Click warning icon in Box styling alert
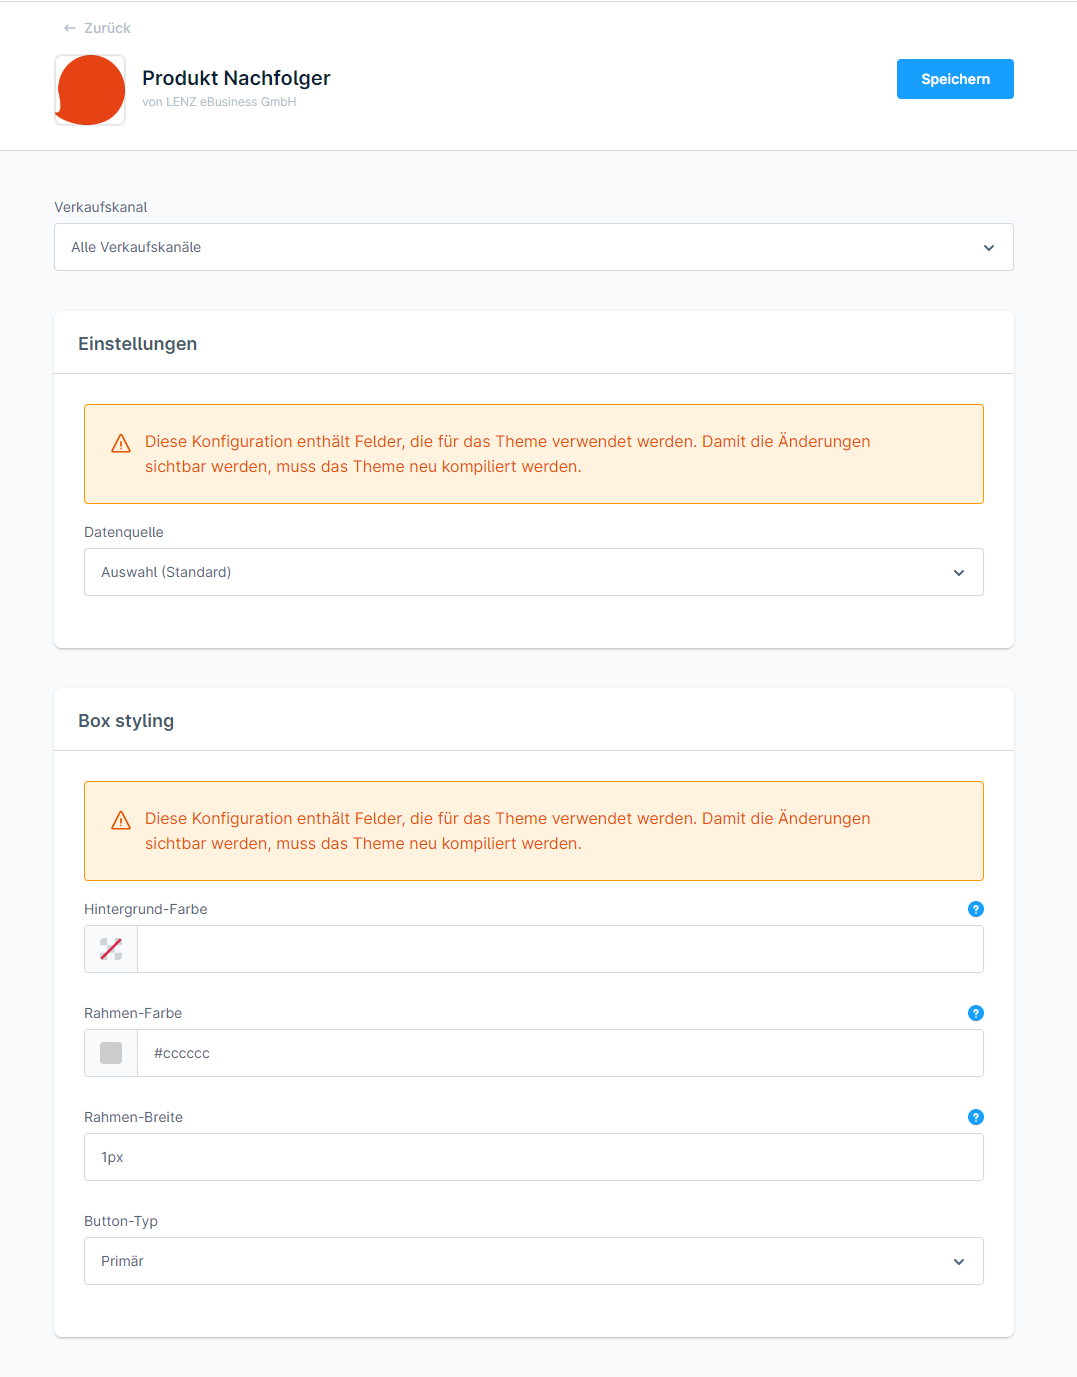1077x1377 pixels. coord(121,820)
